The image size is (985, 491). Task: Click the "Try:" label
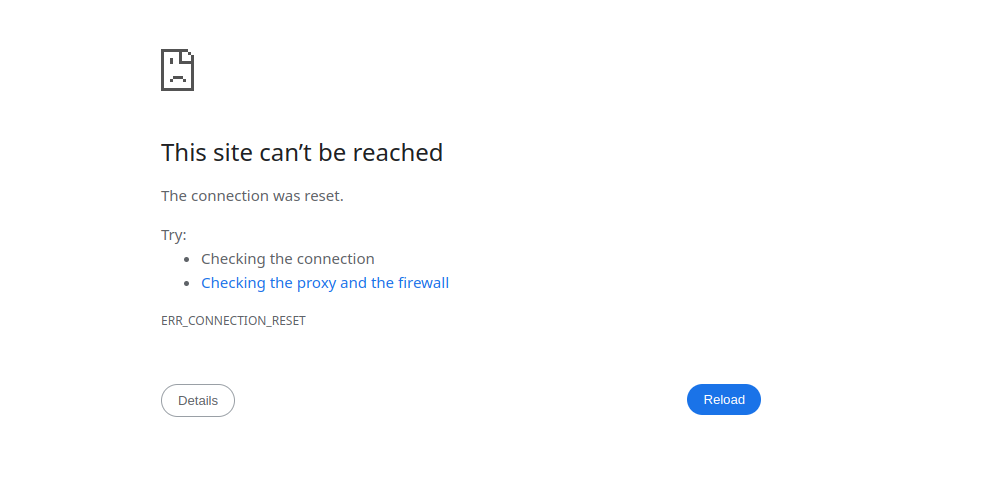click(x=174, y=235)
